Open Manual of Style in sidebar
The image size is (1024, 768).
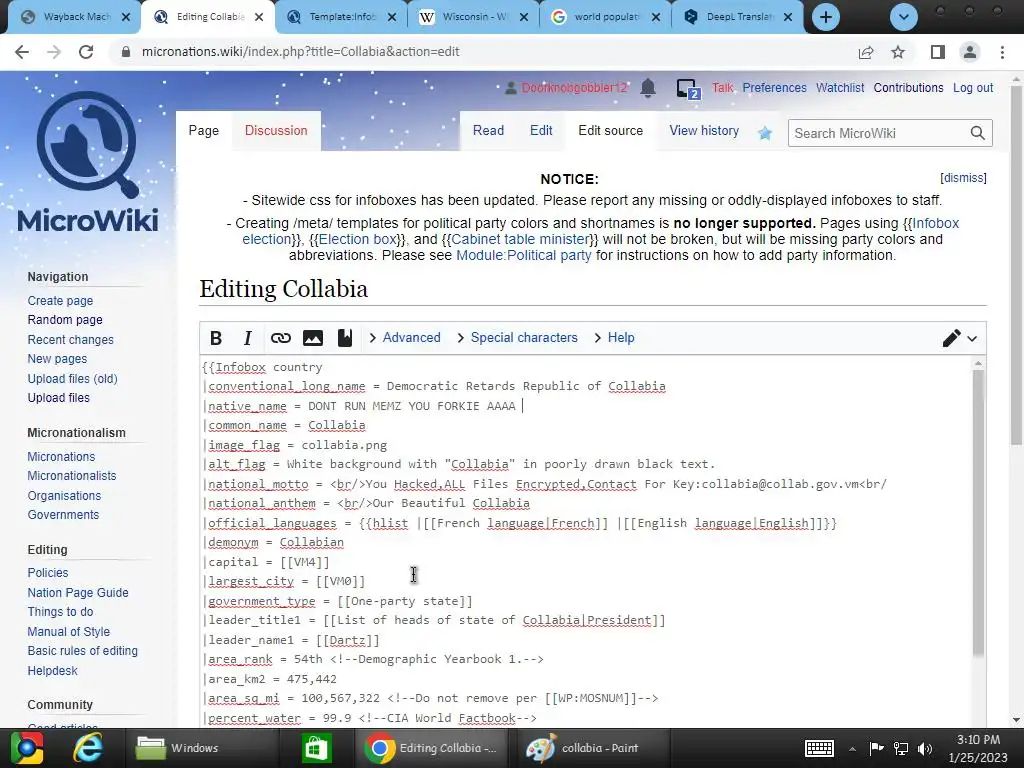click(69, 632)
